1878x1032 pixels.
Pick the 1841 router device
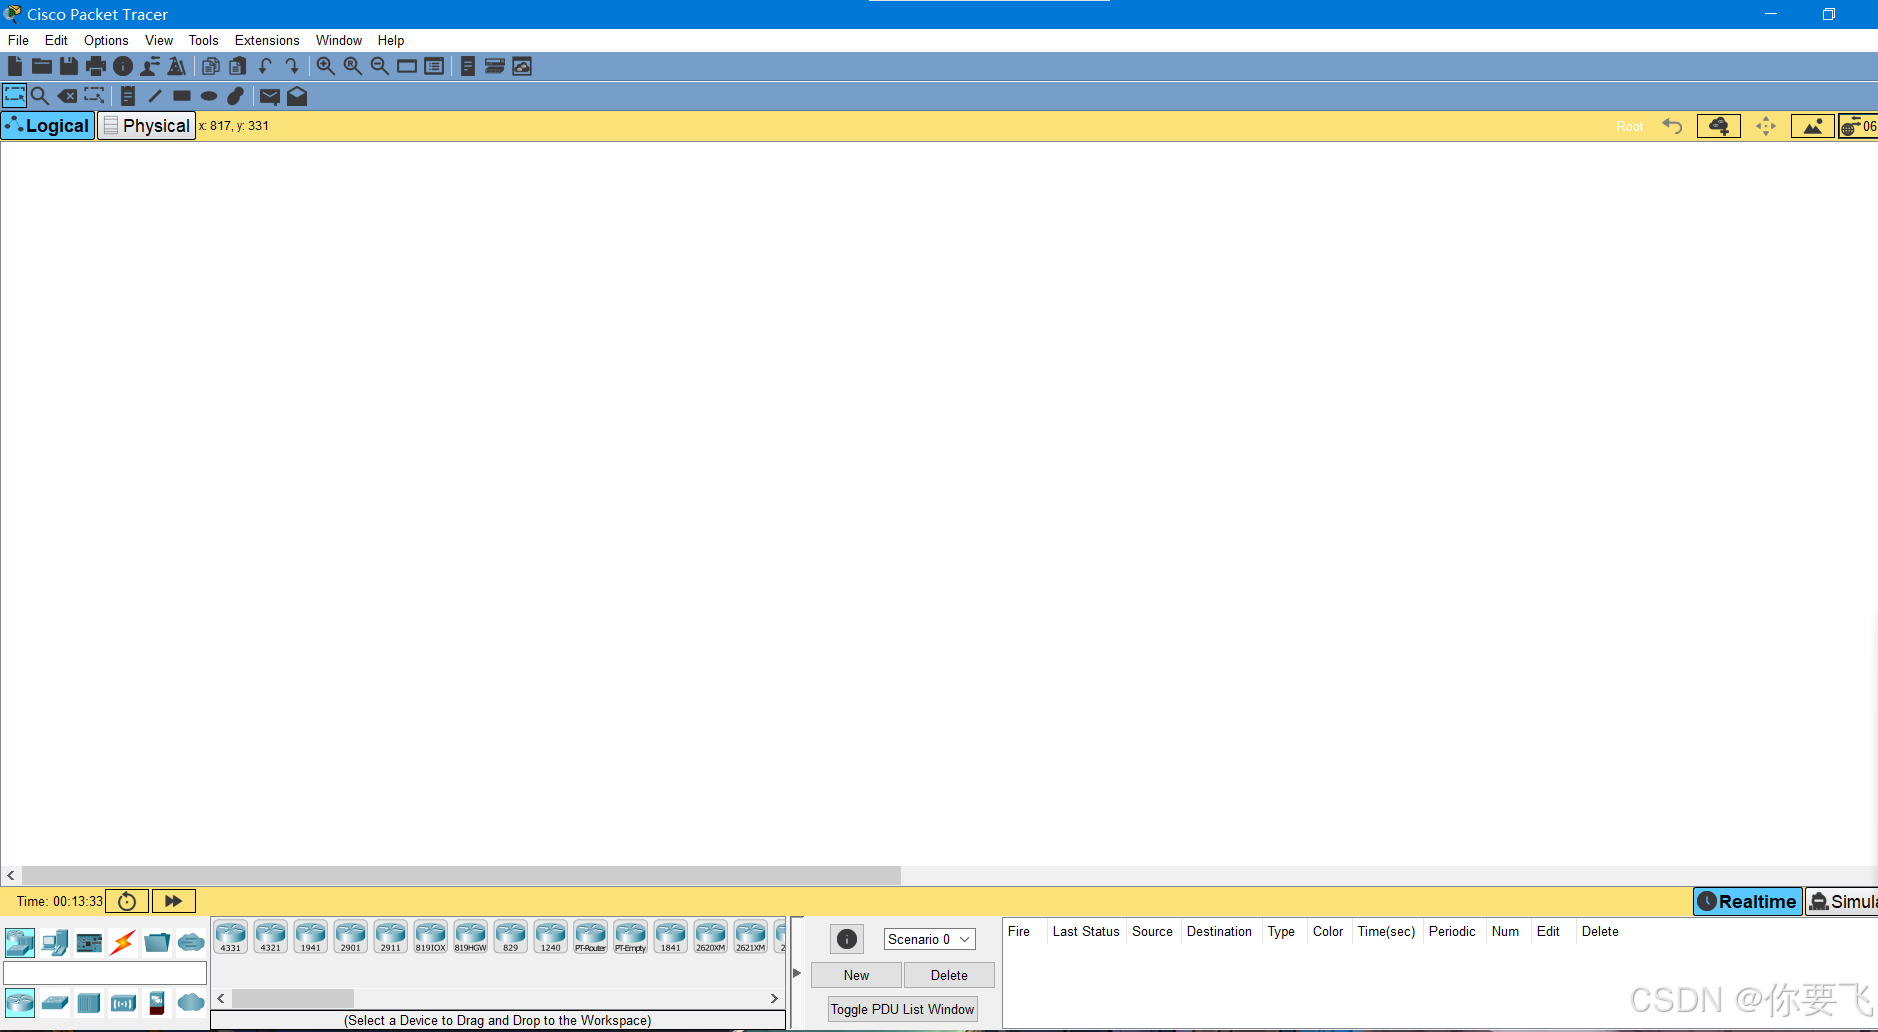671,937
